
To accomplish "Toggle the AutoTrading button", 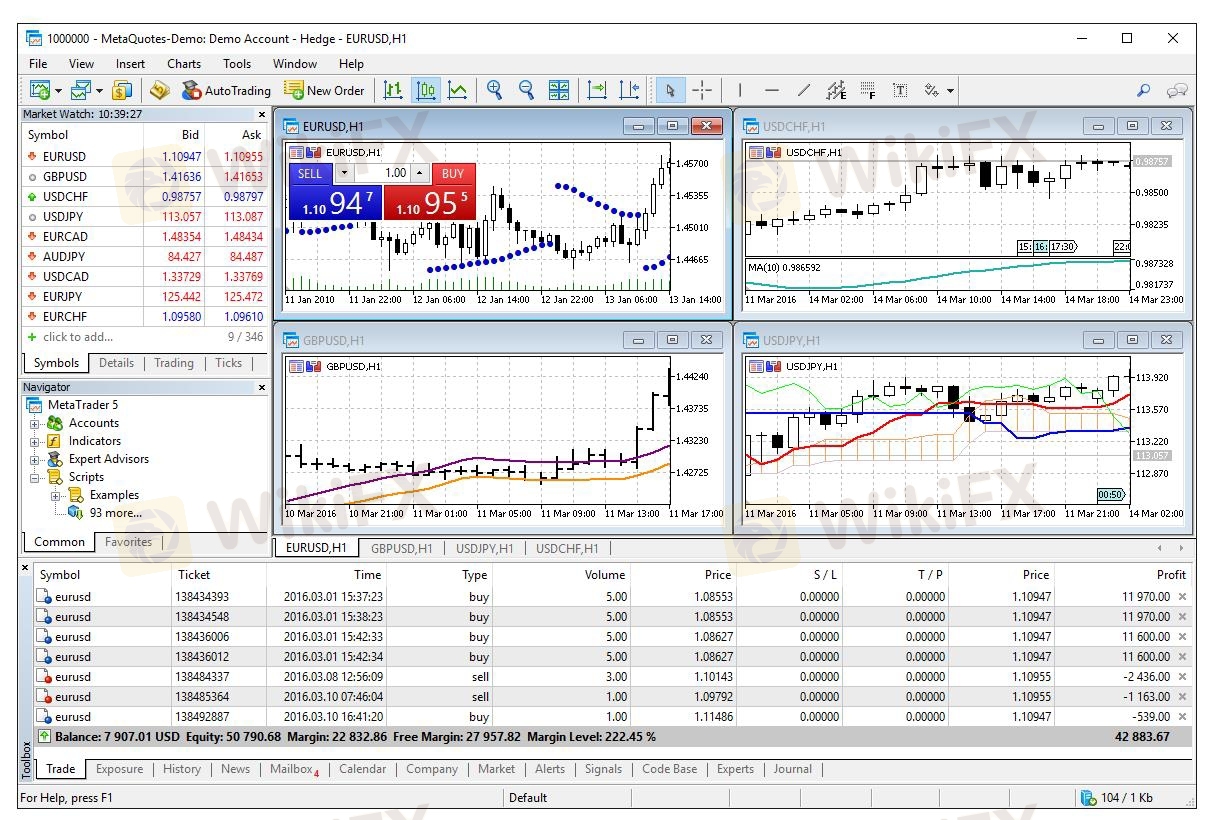I will click(x=226, y=90).
